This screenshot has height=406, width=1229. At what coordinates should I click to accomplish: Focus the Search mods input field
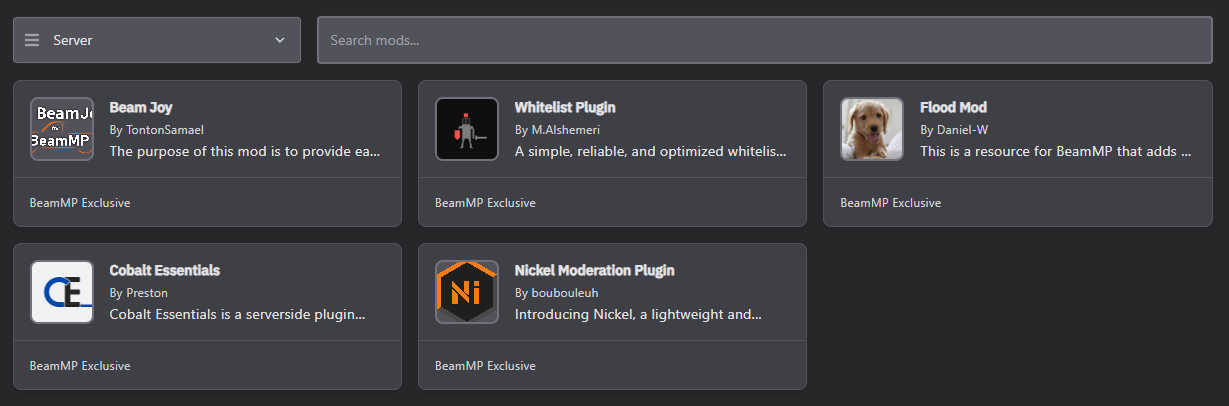(764, 40)
